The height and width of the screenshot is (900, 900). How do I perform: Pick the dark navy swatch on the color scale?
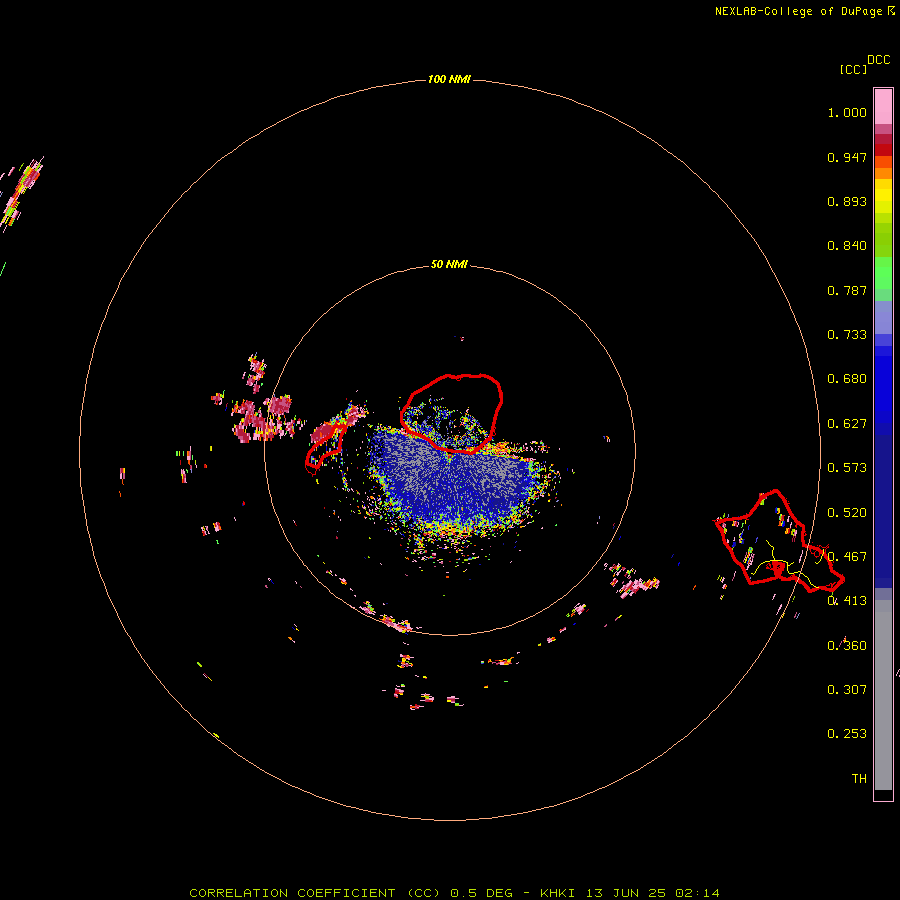[x=883, y=511]
